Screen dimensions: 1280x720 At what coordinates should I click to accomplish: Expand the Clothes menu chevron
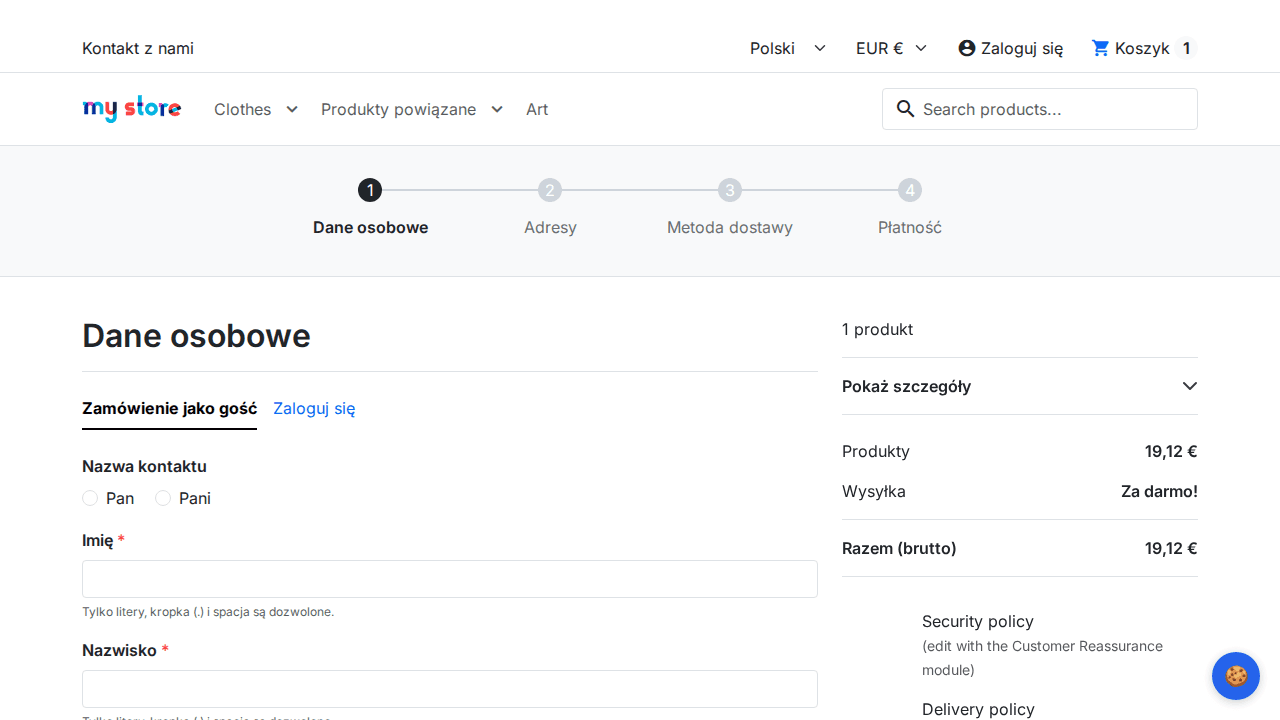(292, 109)
